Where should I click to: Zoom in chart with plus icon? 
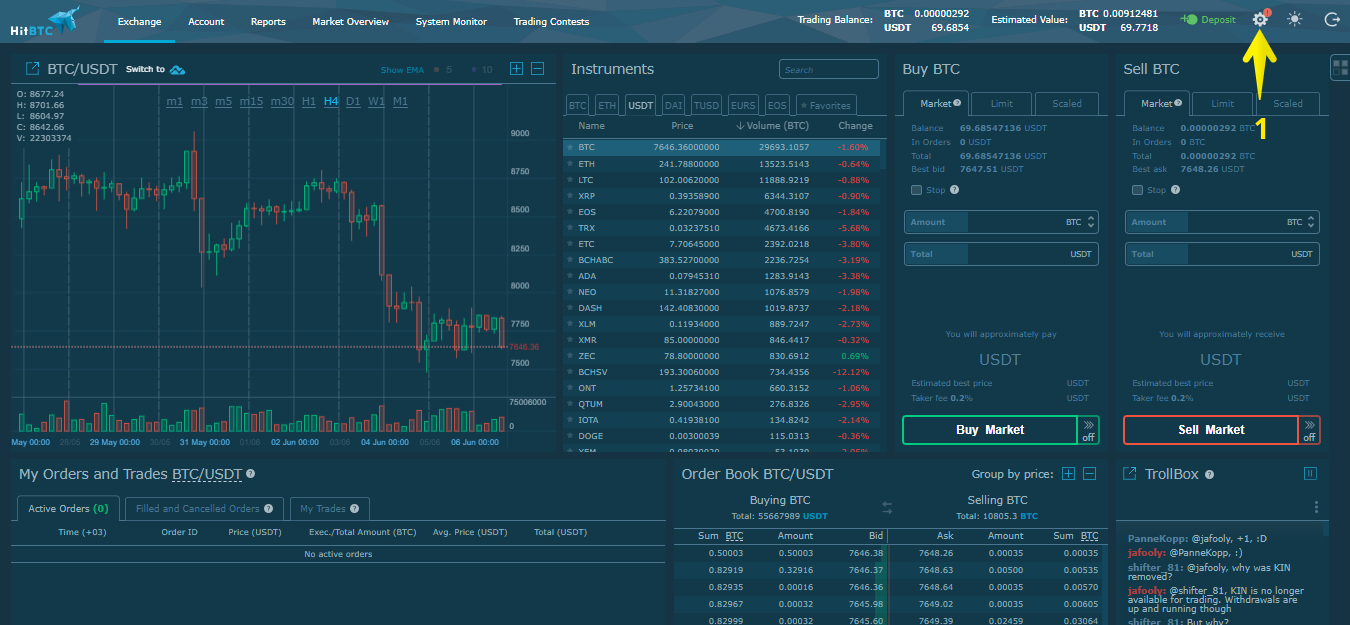[517, 69]
